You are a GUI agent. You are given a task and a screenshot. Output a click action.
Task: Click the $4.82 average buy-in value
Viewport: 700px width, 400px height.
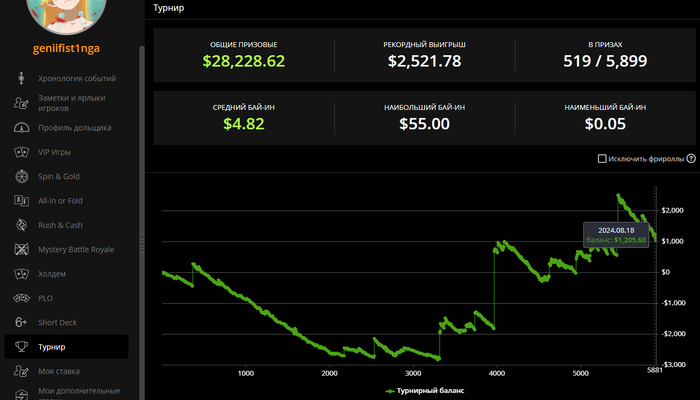(244, 124)
